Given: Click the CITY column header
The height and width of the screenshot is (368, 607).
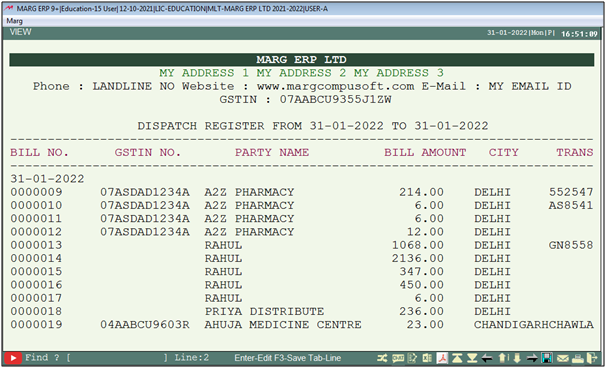Looking at the screenshot, I should coord(503,152).
